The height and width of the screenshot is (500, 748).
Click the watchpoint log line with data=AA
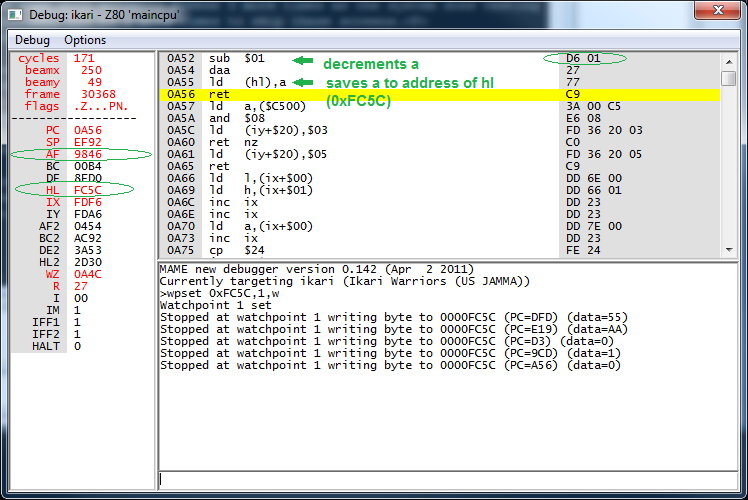click(x=394, y=329)
